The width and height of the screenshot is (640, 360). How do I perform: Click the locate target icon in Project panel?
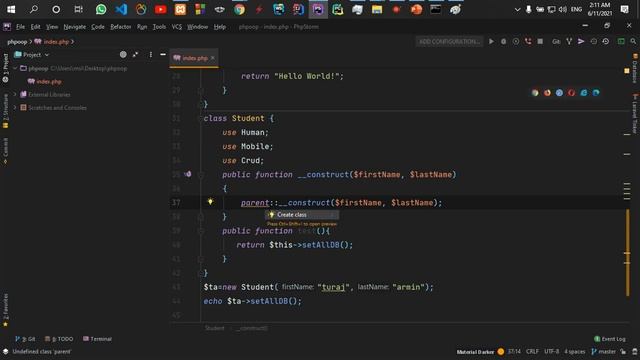point(123,55)
